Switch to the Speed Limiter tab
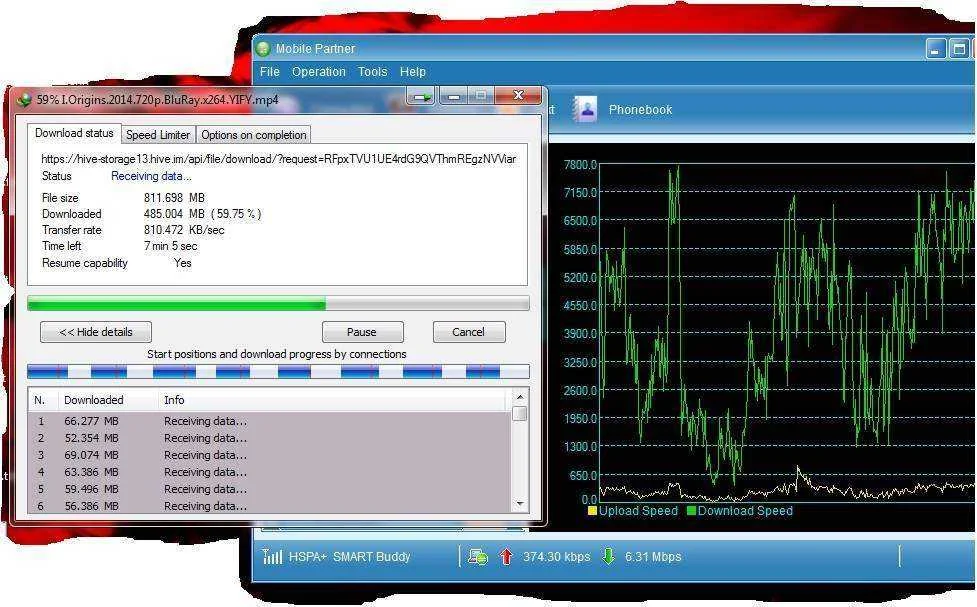The height and width of the screenshot is (607, 977). pos(158,135)
